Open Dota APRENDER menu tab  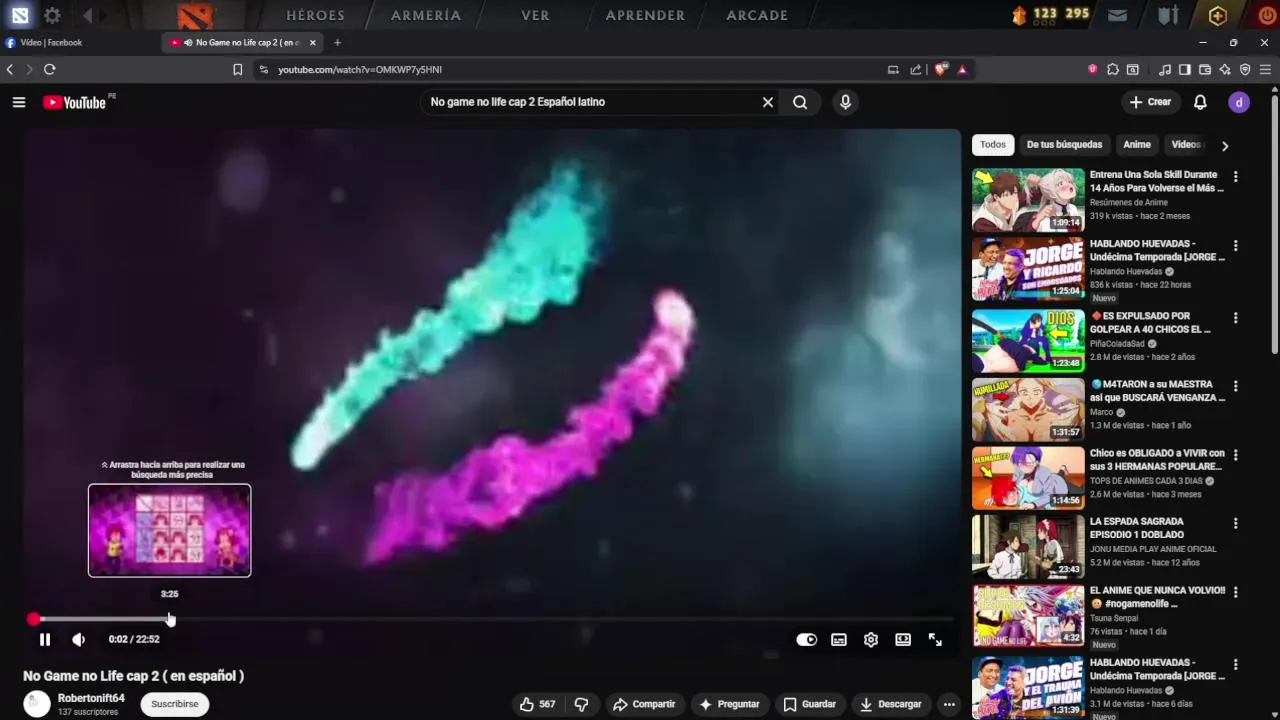click(x=645, y=15)
